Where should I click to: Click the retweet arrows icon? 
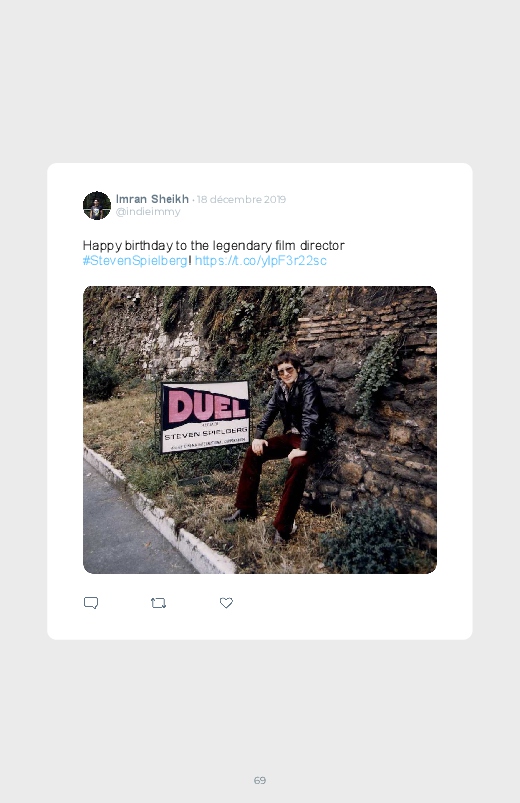point(158,603)
